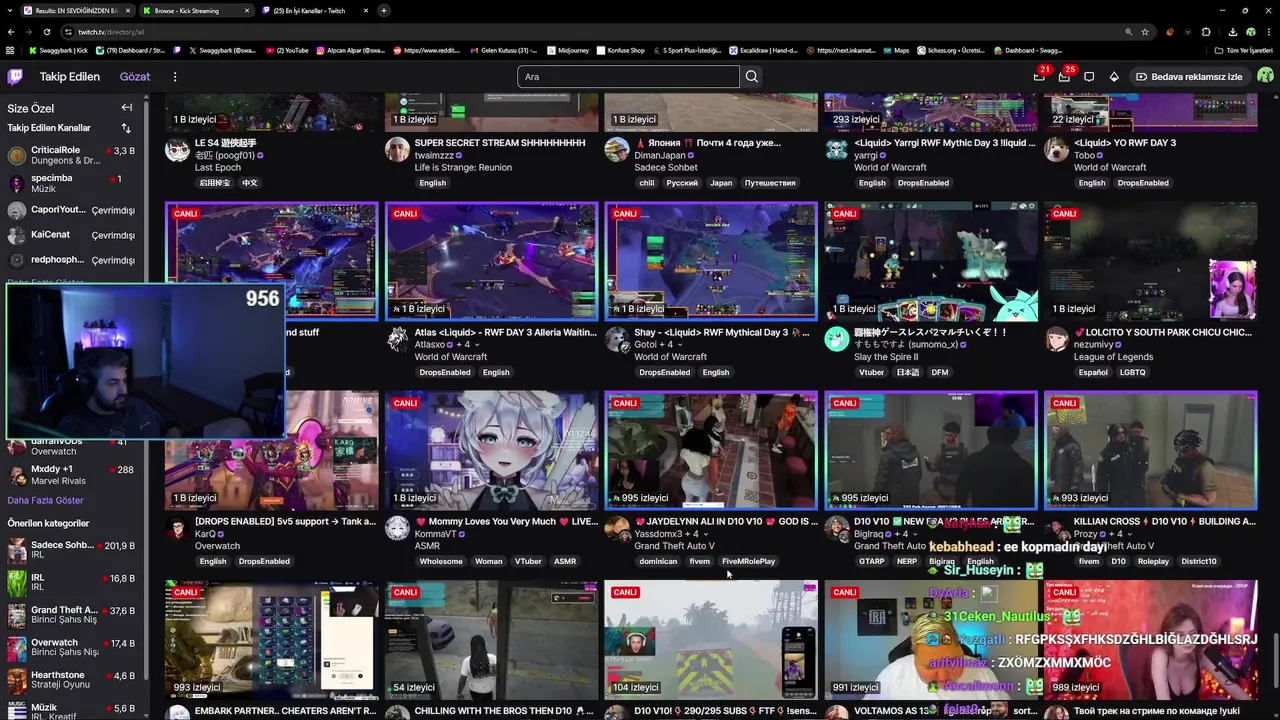Open a new browser tab

click(383, 10)
